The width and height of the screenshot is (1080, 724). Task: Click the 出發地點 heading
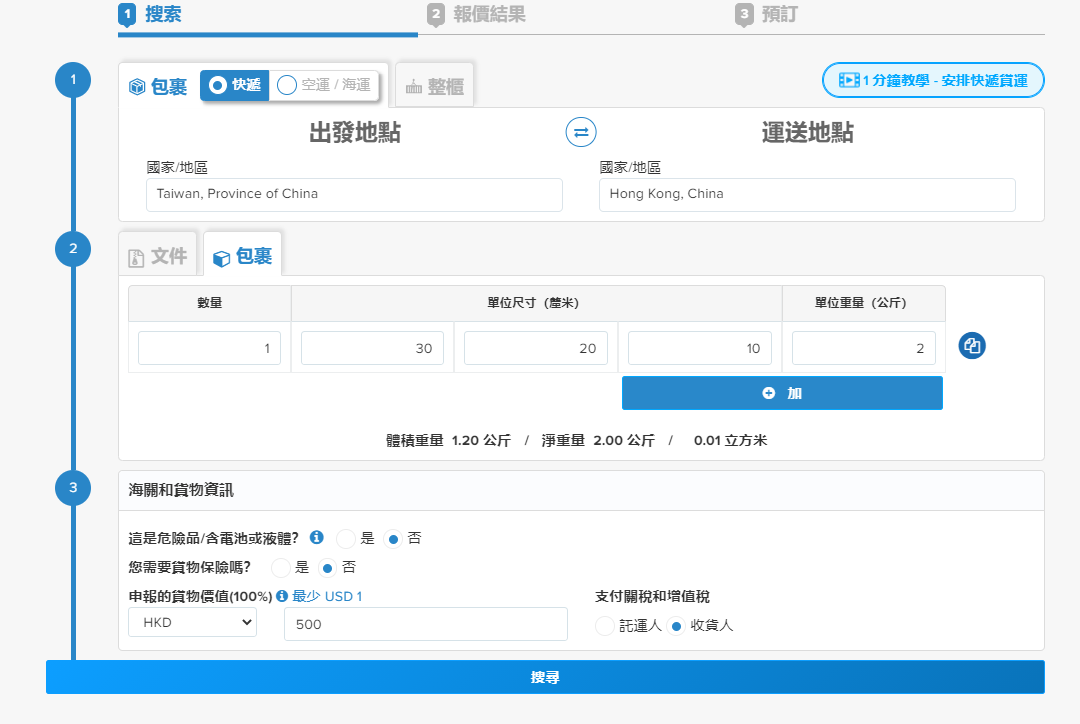point(355,132)
